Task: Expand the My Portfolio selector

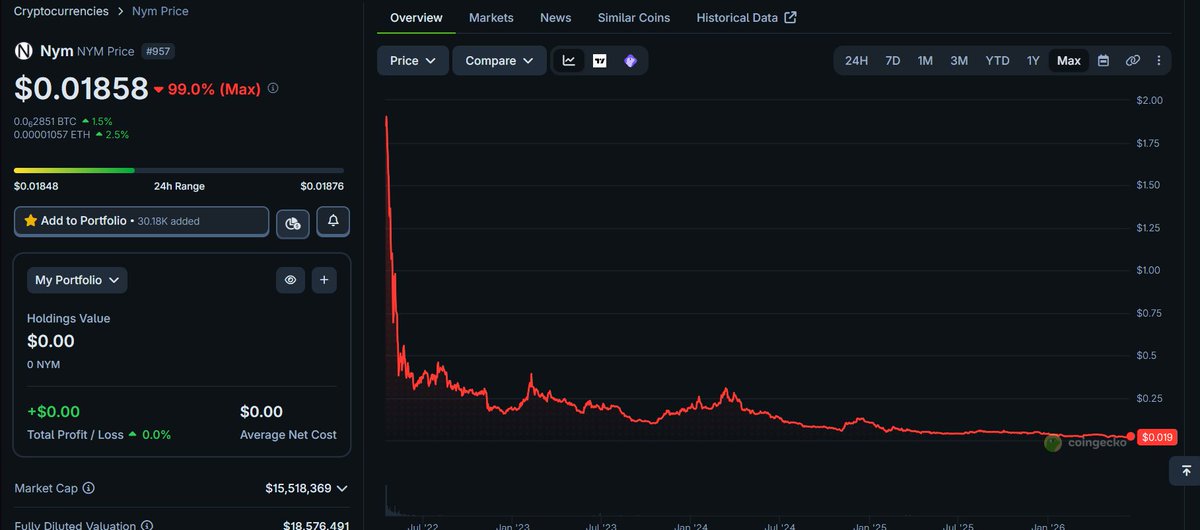Action: [77, 280]
